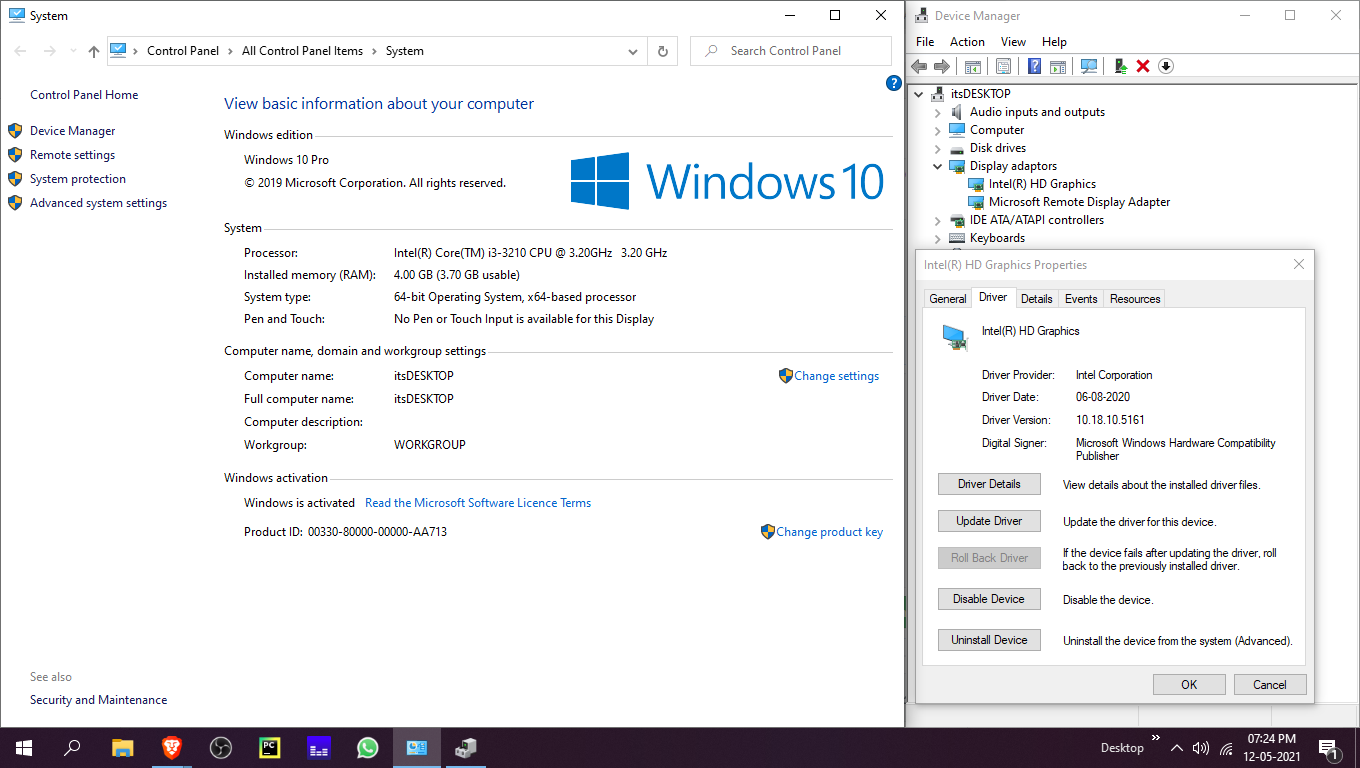This screenshot has height=768, width=1360.
Task: Click the Search Control Panel field
Action: [x=790, y=51]
